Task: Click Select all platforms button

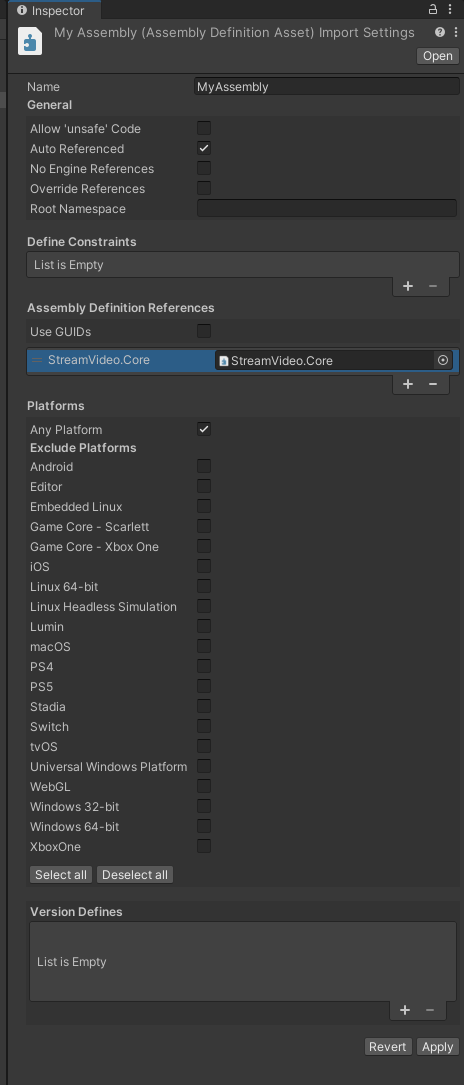Action: coord(61,875)
